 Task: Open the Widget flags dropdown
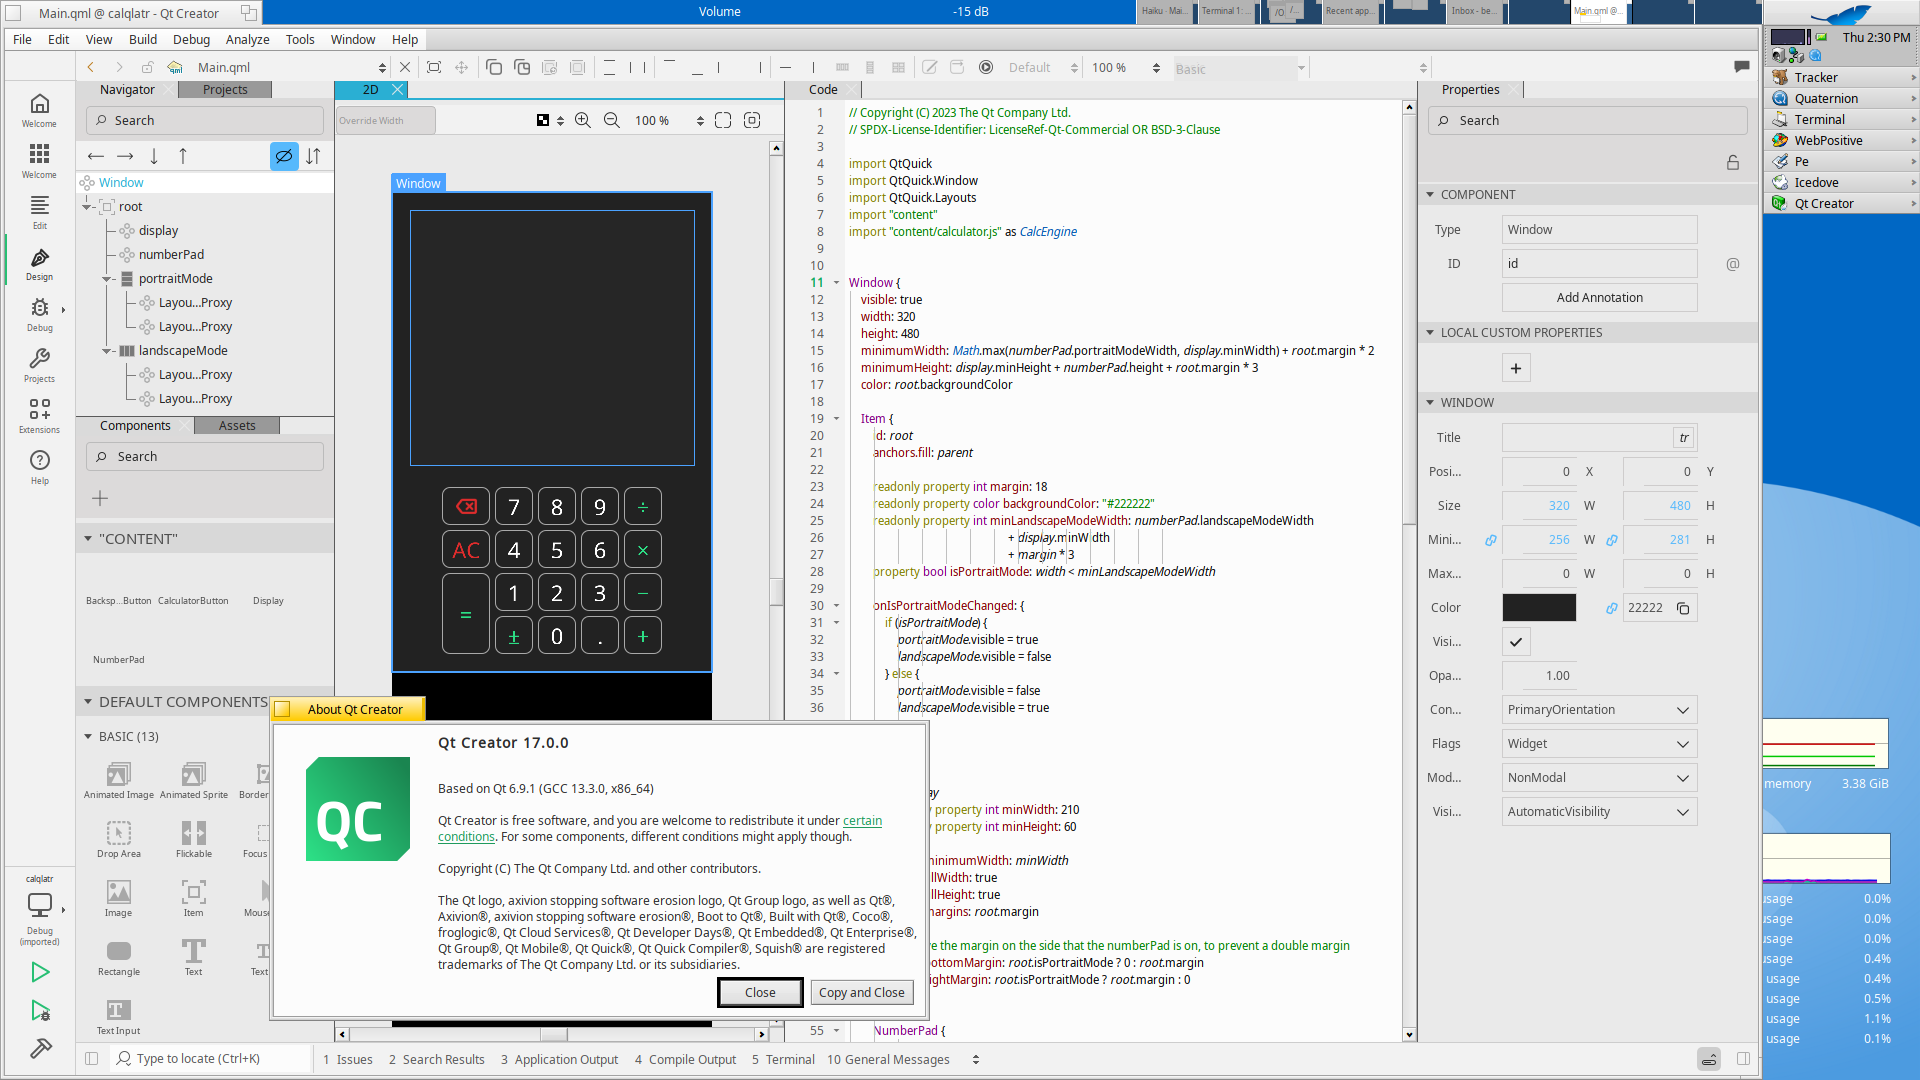pos(1599,744)
